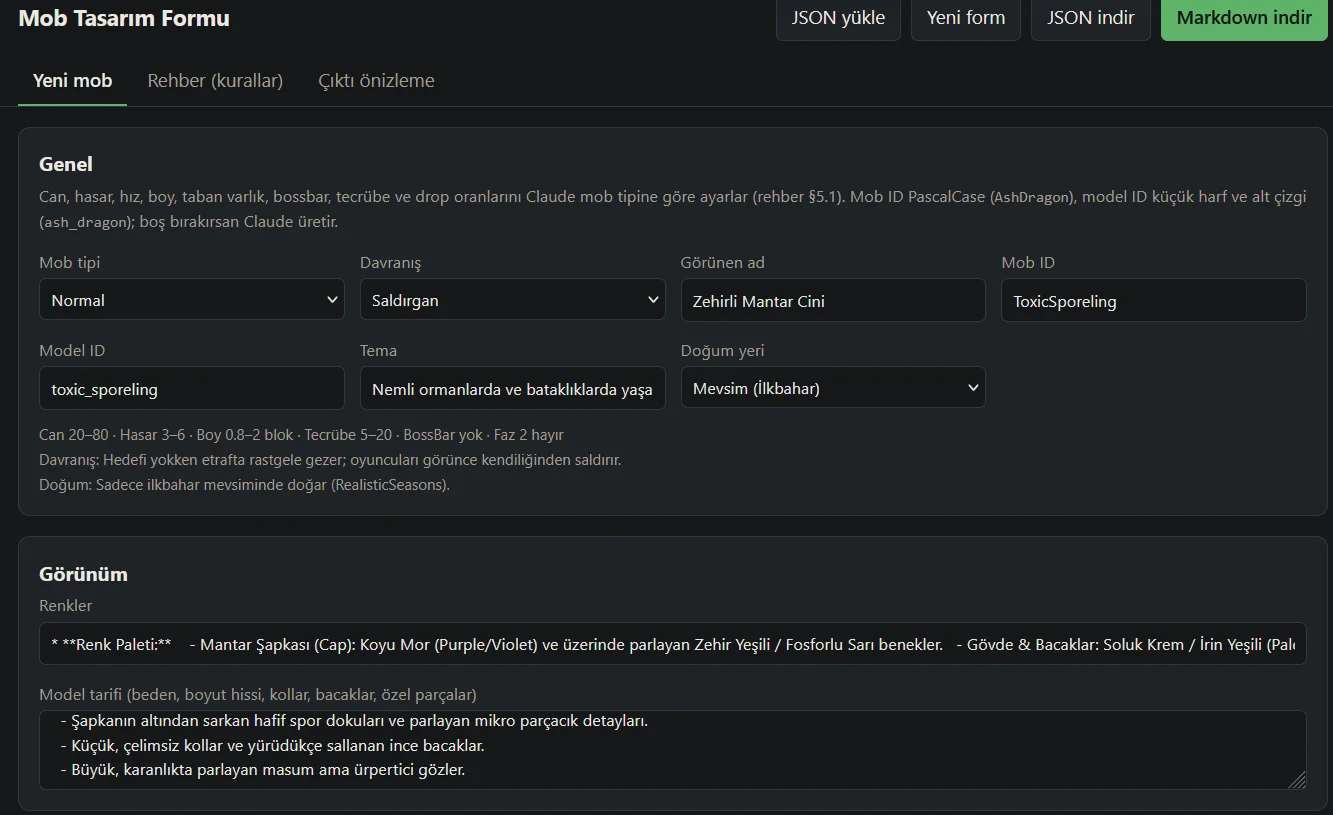This screenshot has height=815, width=1333.
Task: Focus the Mob ID field ToxicSporeling
Action: pos(1154,301)
